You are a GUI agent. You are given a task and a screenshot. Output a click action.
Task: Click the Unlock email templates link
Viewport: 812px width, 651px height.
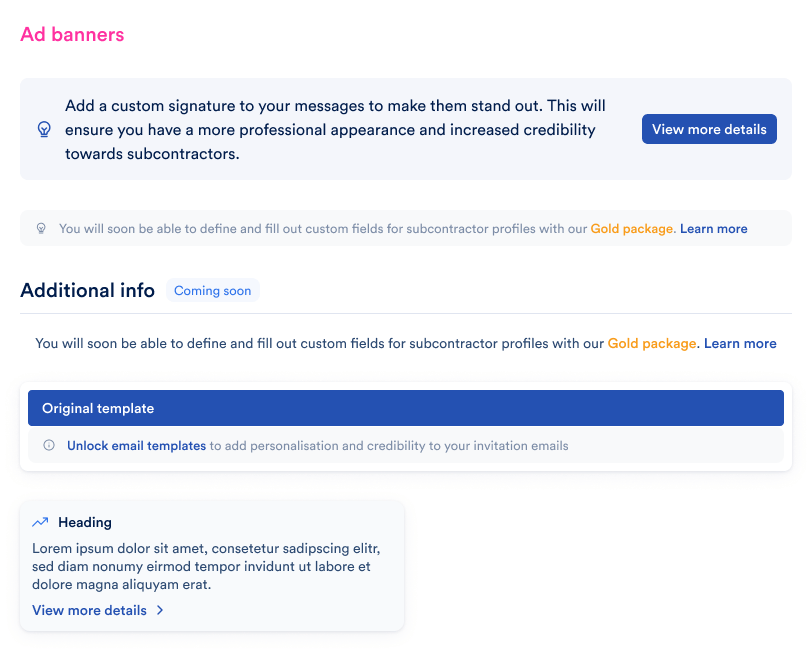pos(136,446)
